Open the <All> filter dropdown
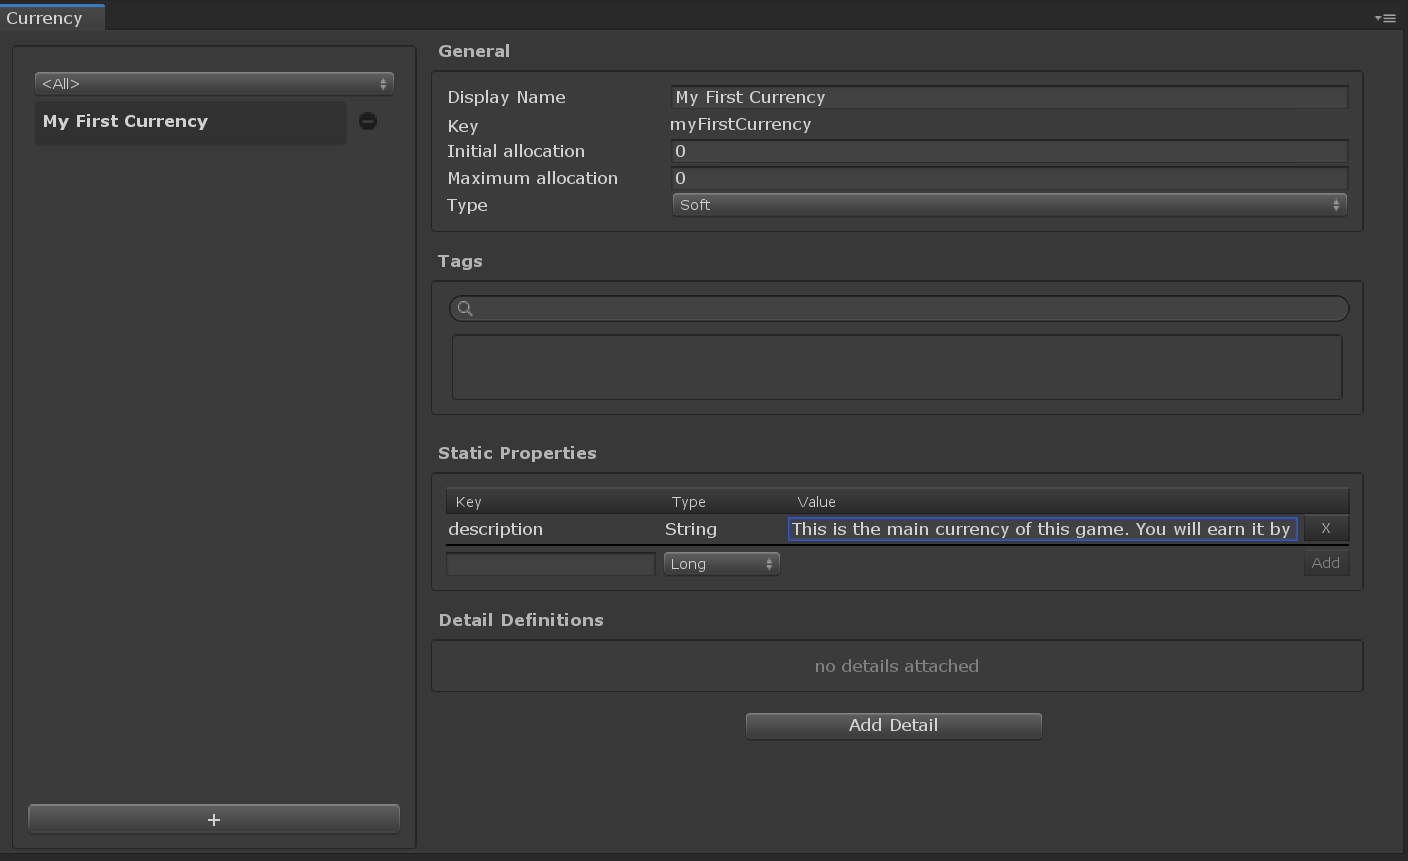 click(x=214, y=84)
